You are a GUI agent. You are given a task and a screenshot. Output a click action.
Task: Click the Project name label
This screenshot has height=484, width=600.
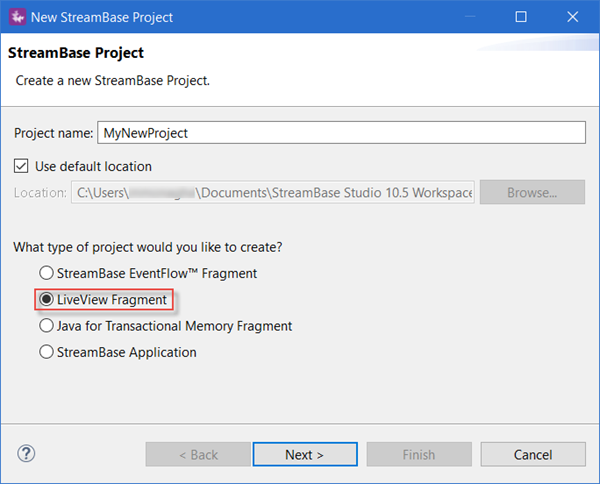tap(53, 132)
